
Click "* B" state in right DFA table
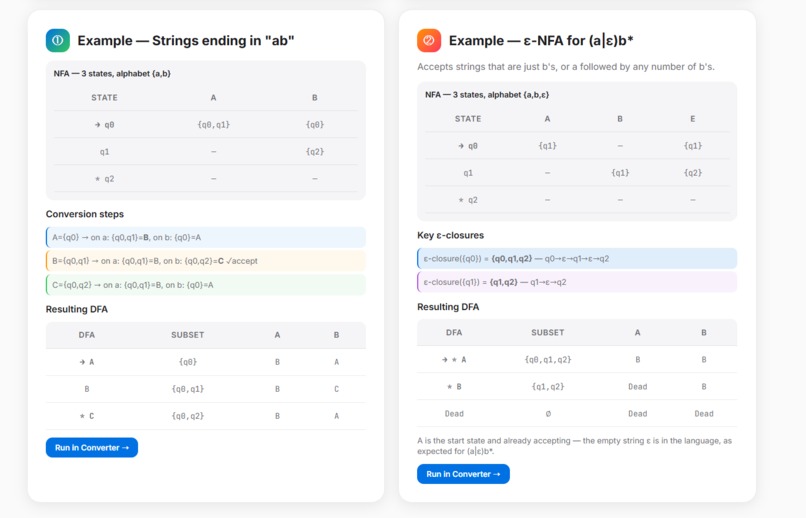tap(454, 386)
